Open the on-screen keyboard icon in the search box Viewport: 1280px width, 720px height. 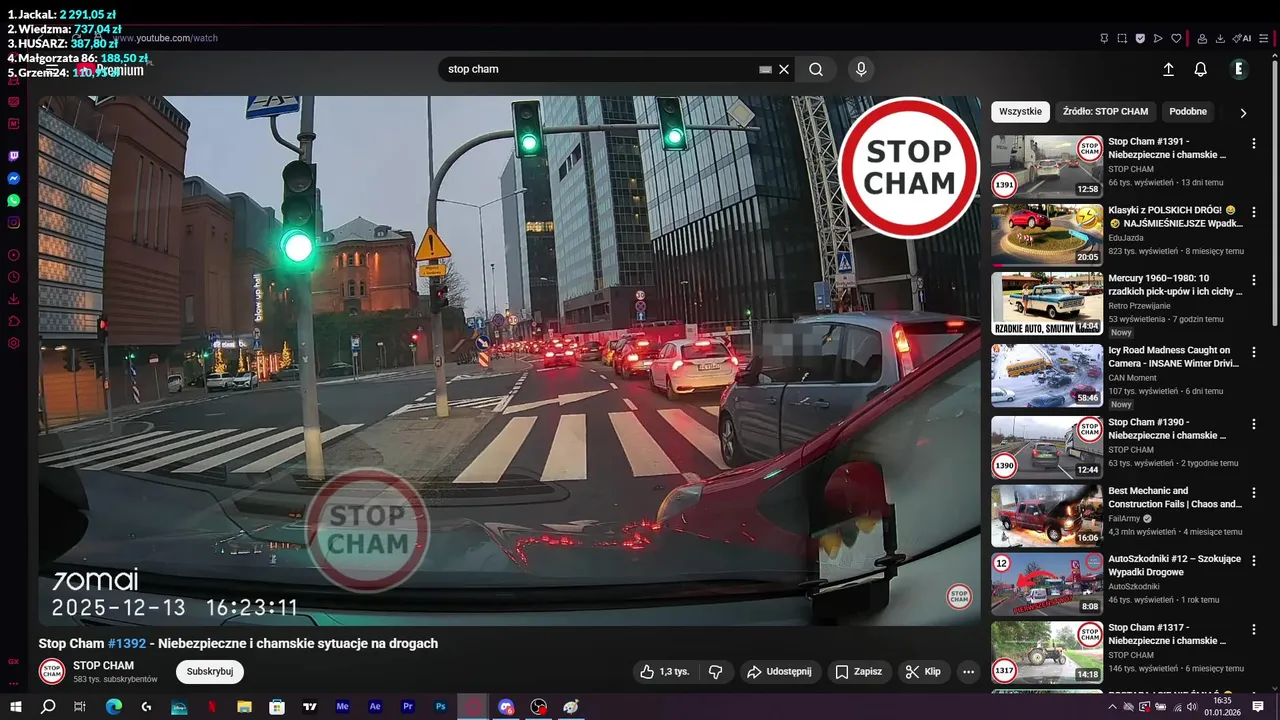tap(765, 69)
